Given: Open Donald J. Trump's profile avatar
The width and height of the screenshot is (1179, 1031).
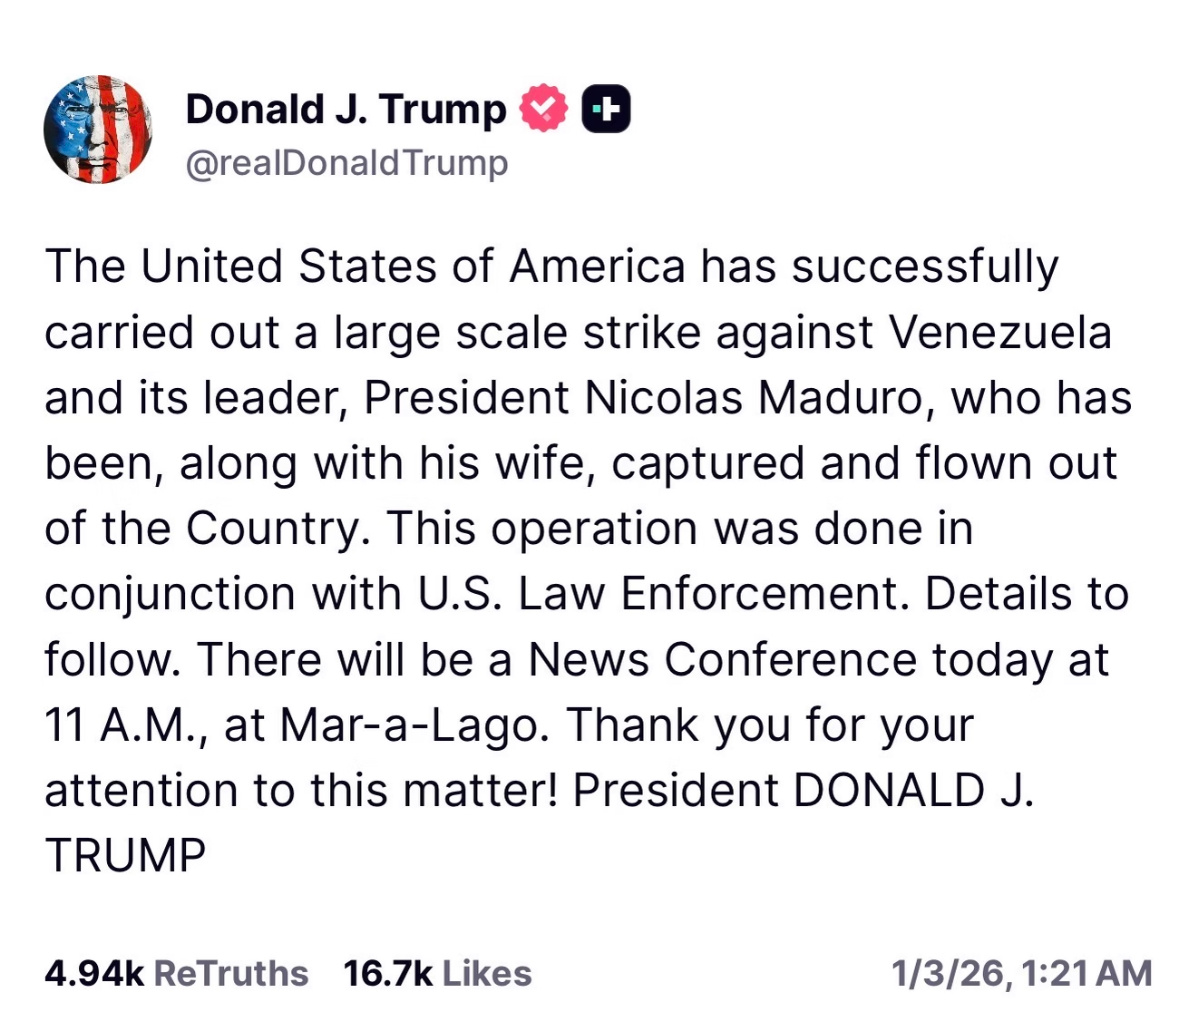Looking at the screenshot, I should (x=97, y=129).
